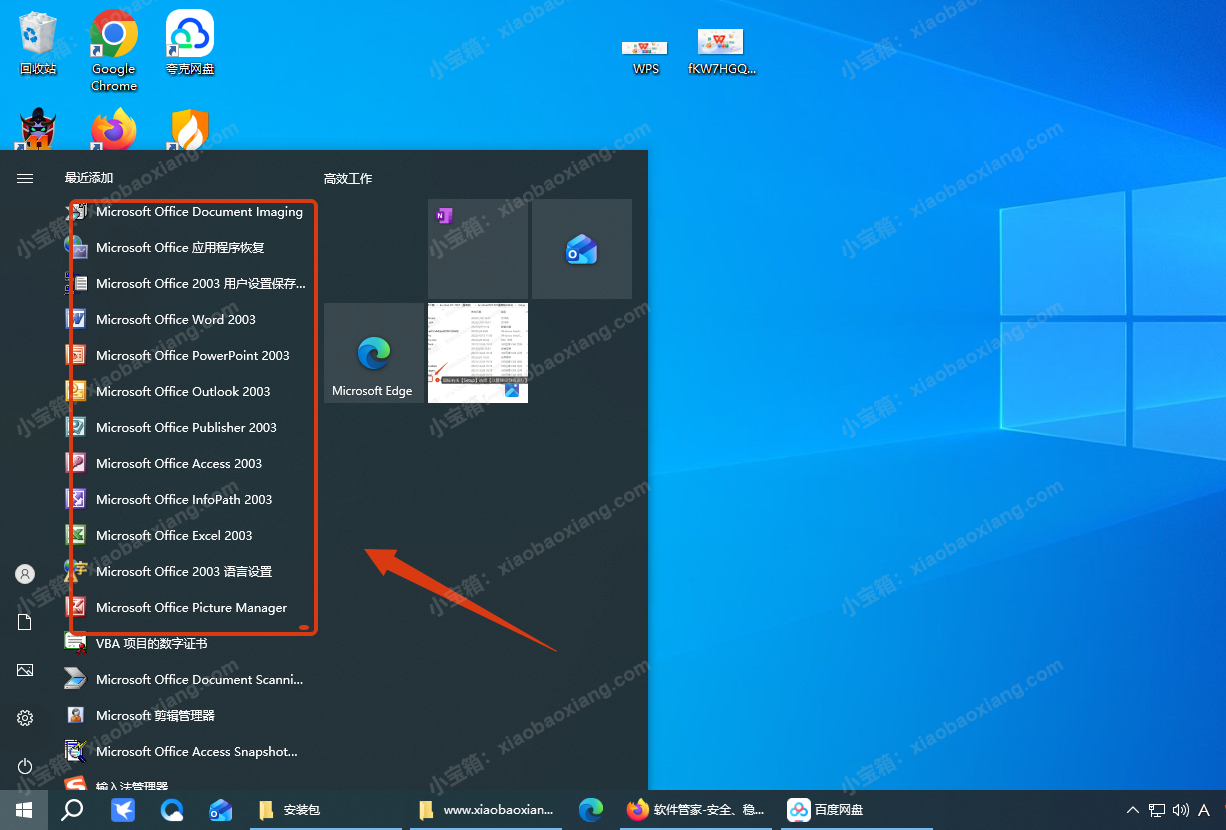Open Microsoft Office Picture Manager

[191, 608]
